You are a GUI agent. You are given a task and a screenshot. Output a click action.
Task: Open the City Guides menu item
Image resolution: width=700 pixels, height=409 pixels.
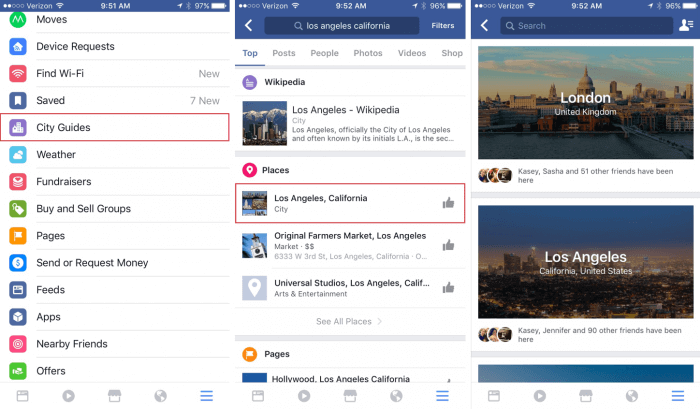(x=115, y=128)
